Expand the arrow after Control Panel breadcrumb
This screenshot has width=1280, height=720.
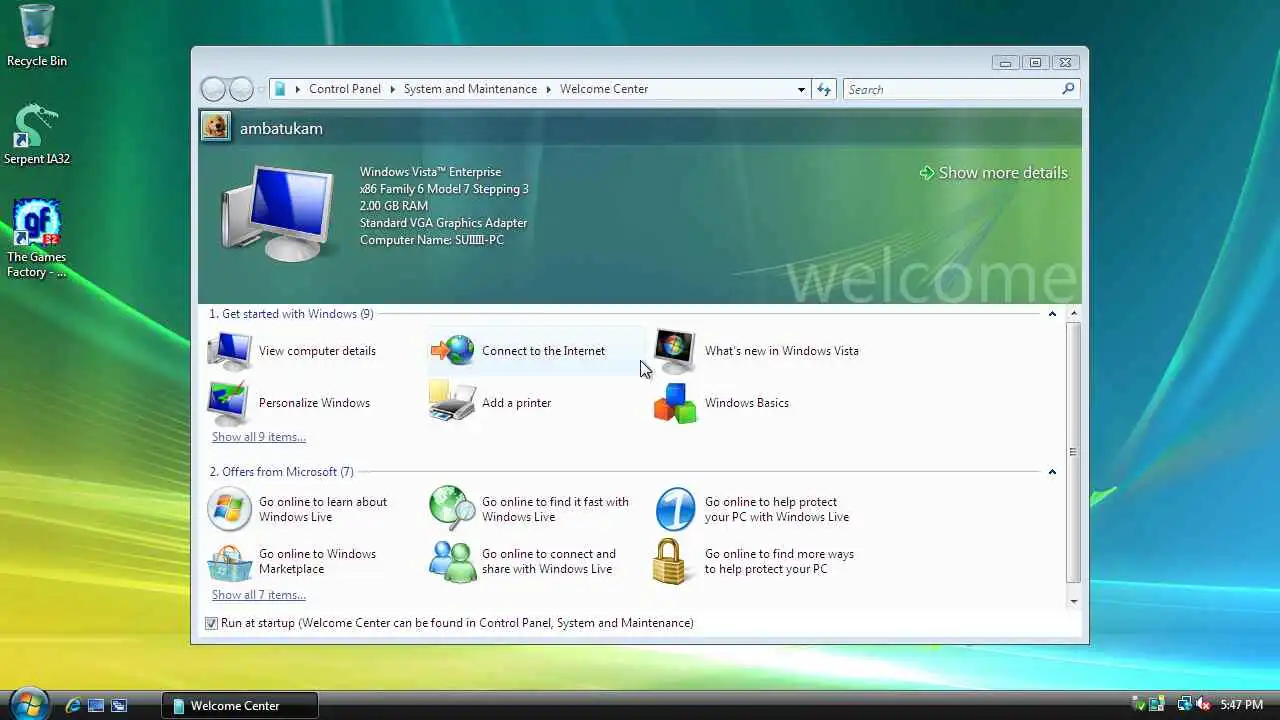click(392, 89)
